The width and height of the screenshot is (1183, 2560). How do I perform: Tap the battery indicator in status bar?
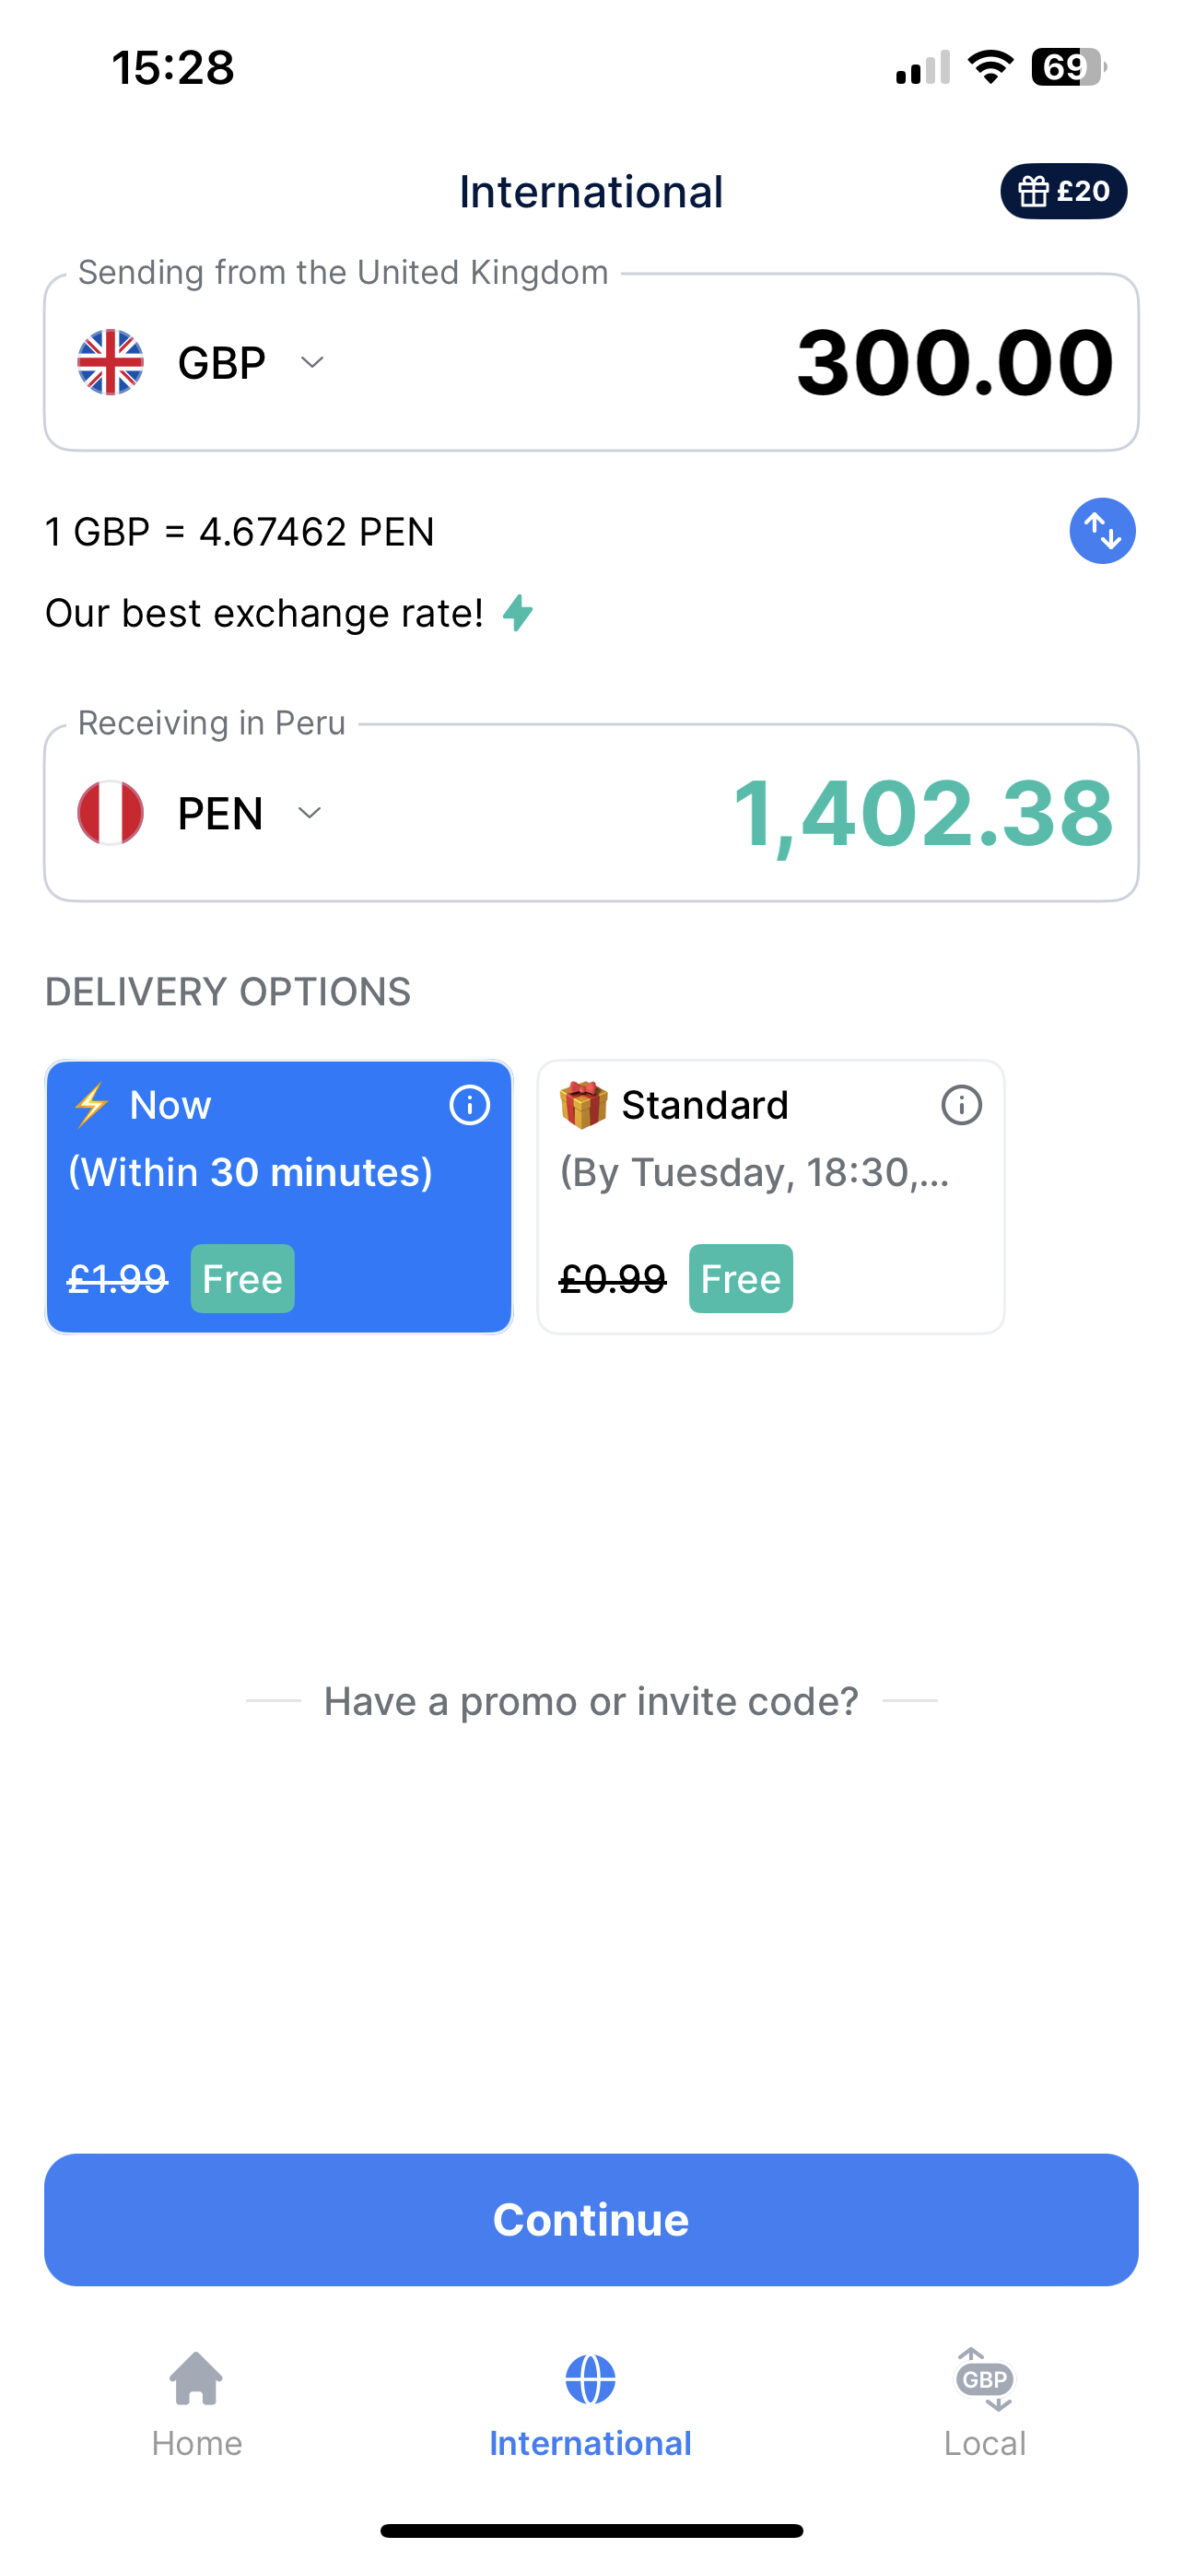tap(1068, 68)
